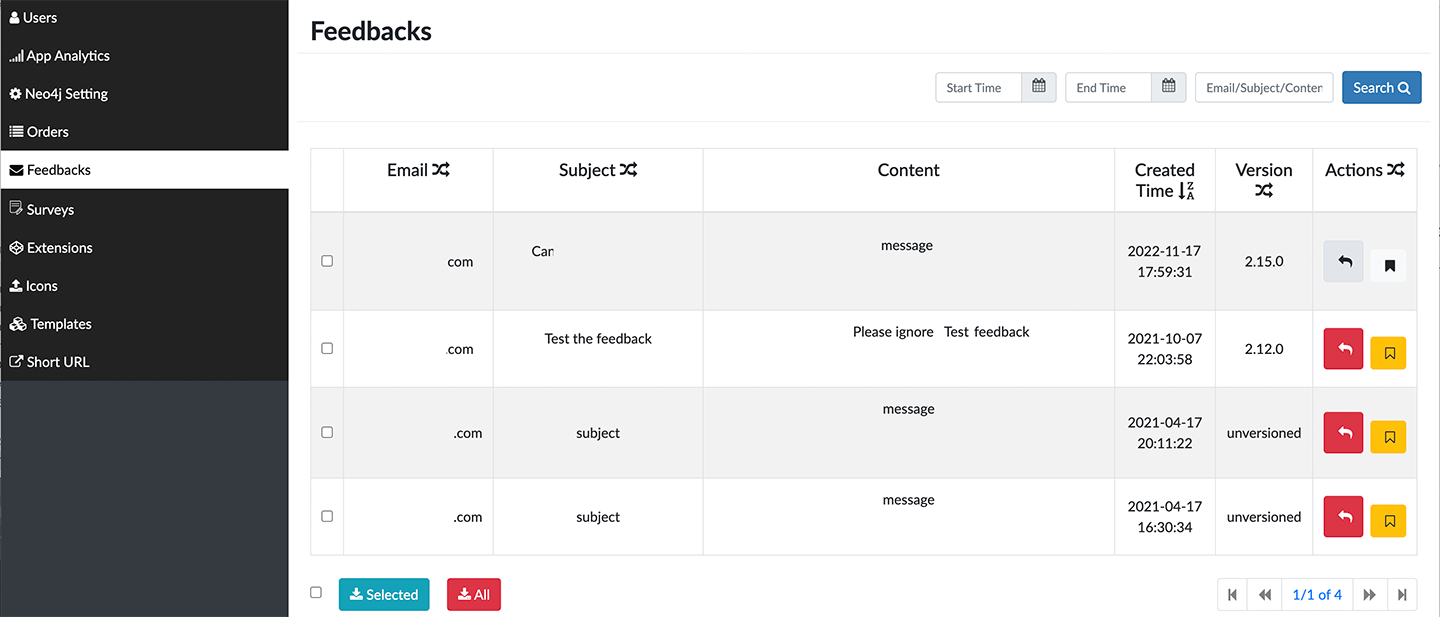Viewport: 1440px width, 617px height.
Task: Go back to the first page
Action: (1232, 594)
